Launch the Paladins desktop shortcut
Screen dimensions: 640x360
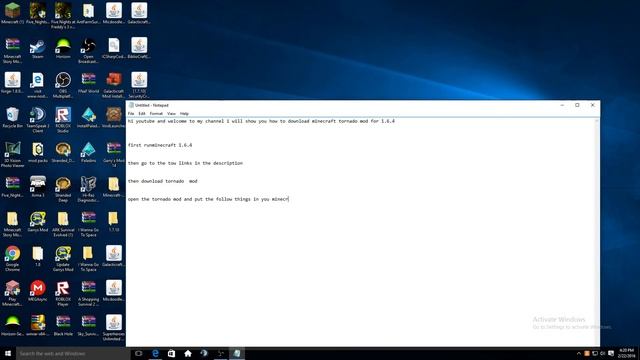tap(88, 152)
